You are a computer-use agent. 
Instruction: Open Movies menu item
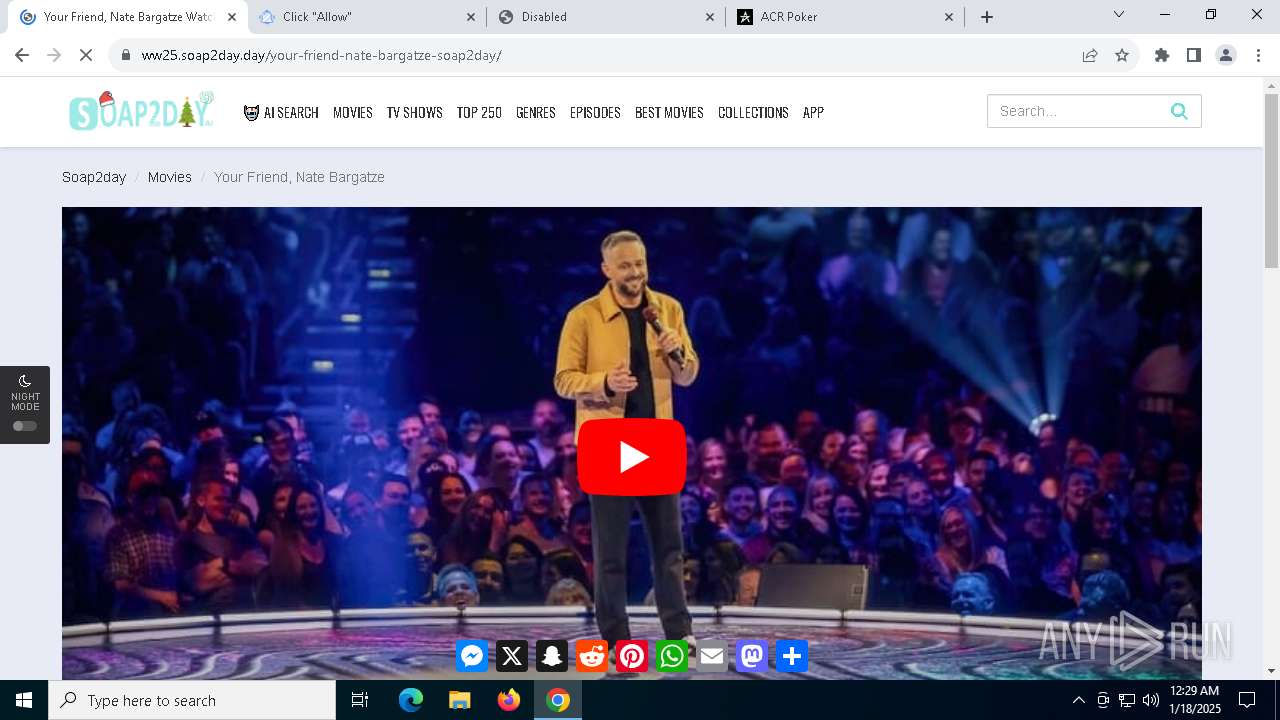point(353,112)
